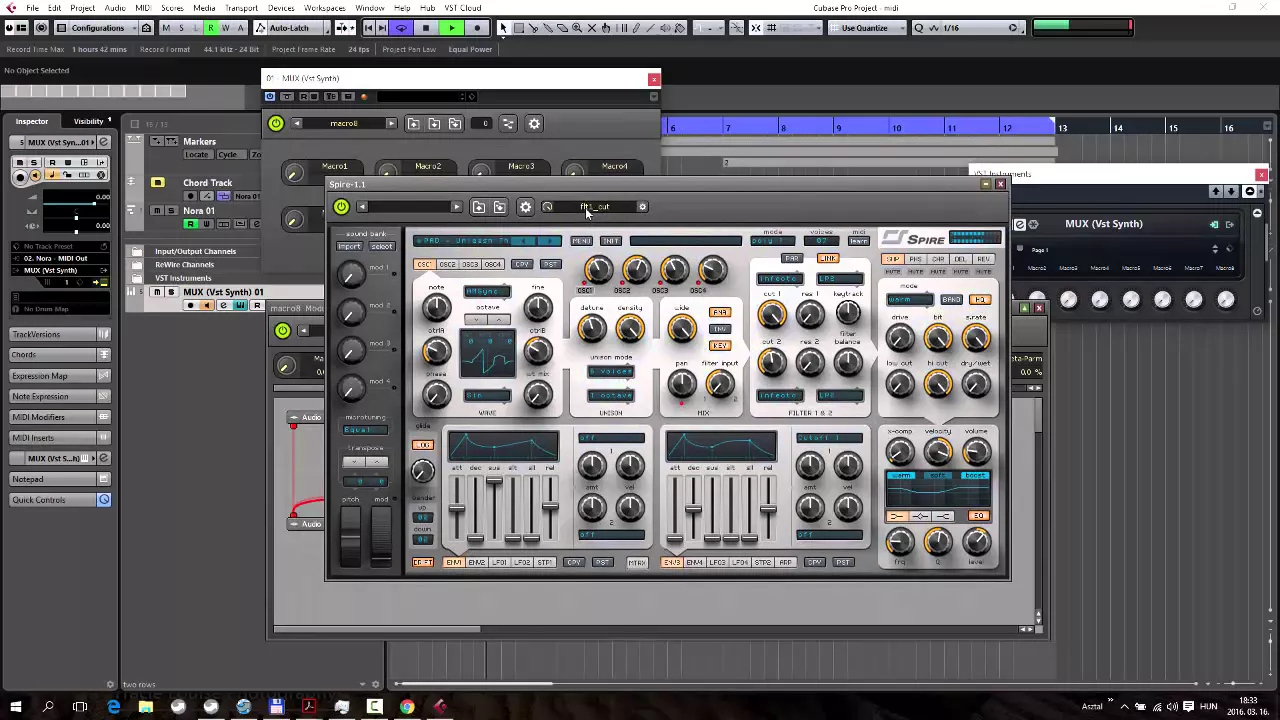Toggle the HQ button in Spire FX
Viewport: 1280px width, 720px height.
pyautogui.click(x=979, y=300)
